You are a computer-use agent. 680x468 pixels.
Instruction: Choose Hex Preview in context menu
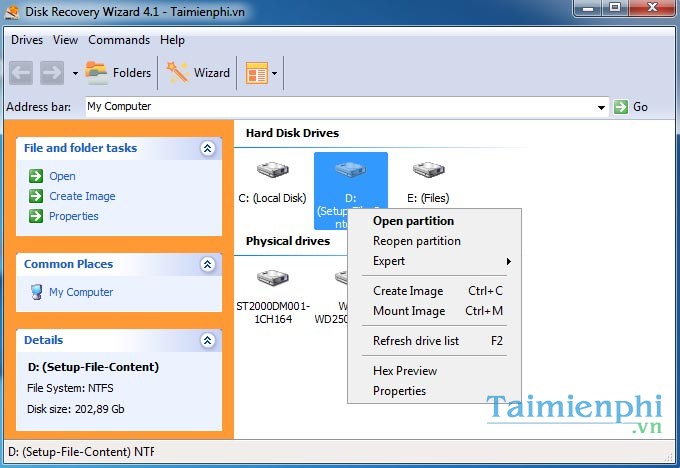435,371
